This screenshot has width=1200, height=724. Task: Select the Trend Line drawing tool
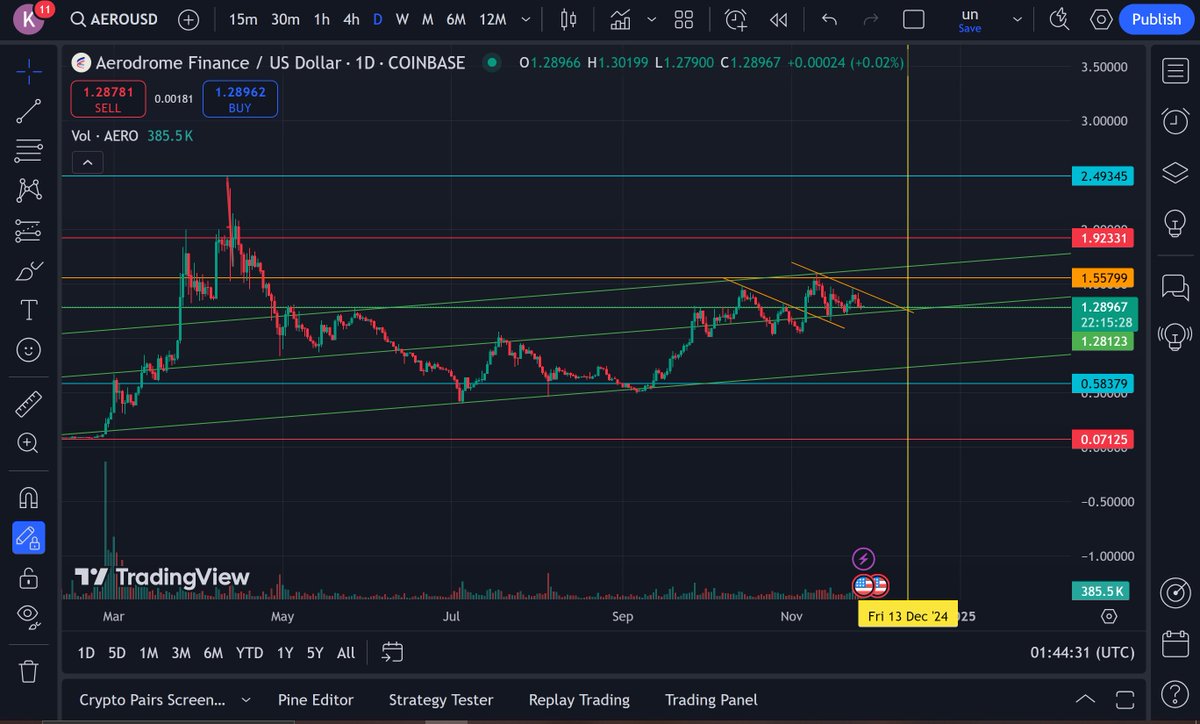click(x=28, y=111)
